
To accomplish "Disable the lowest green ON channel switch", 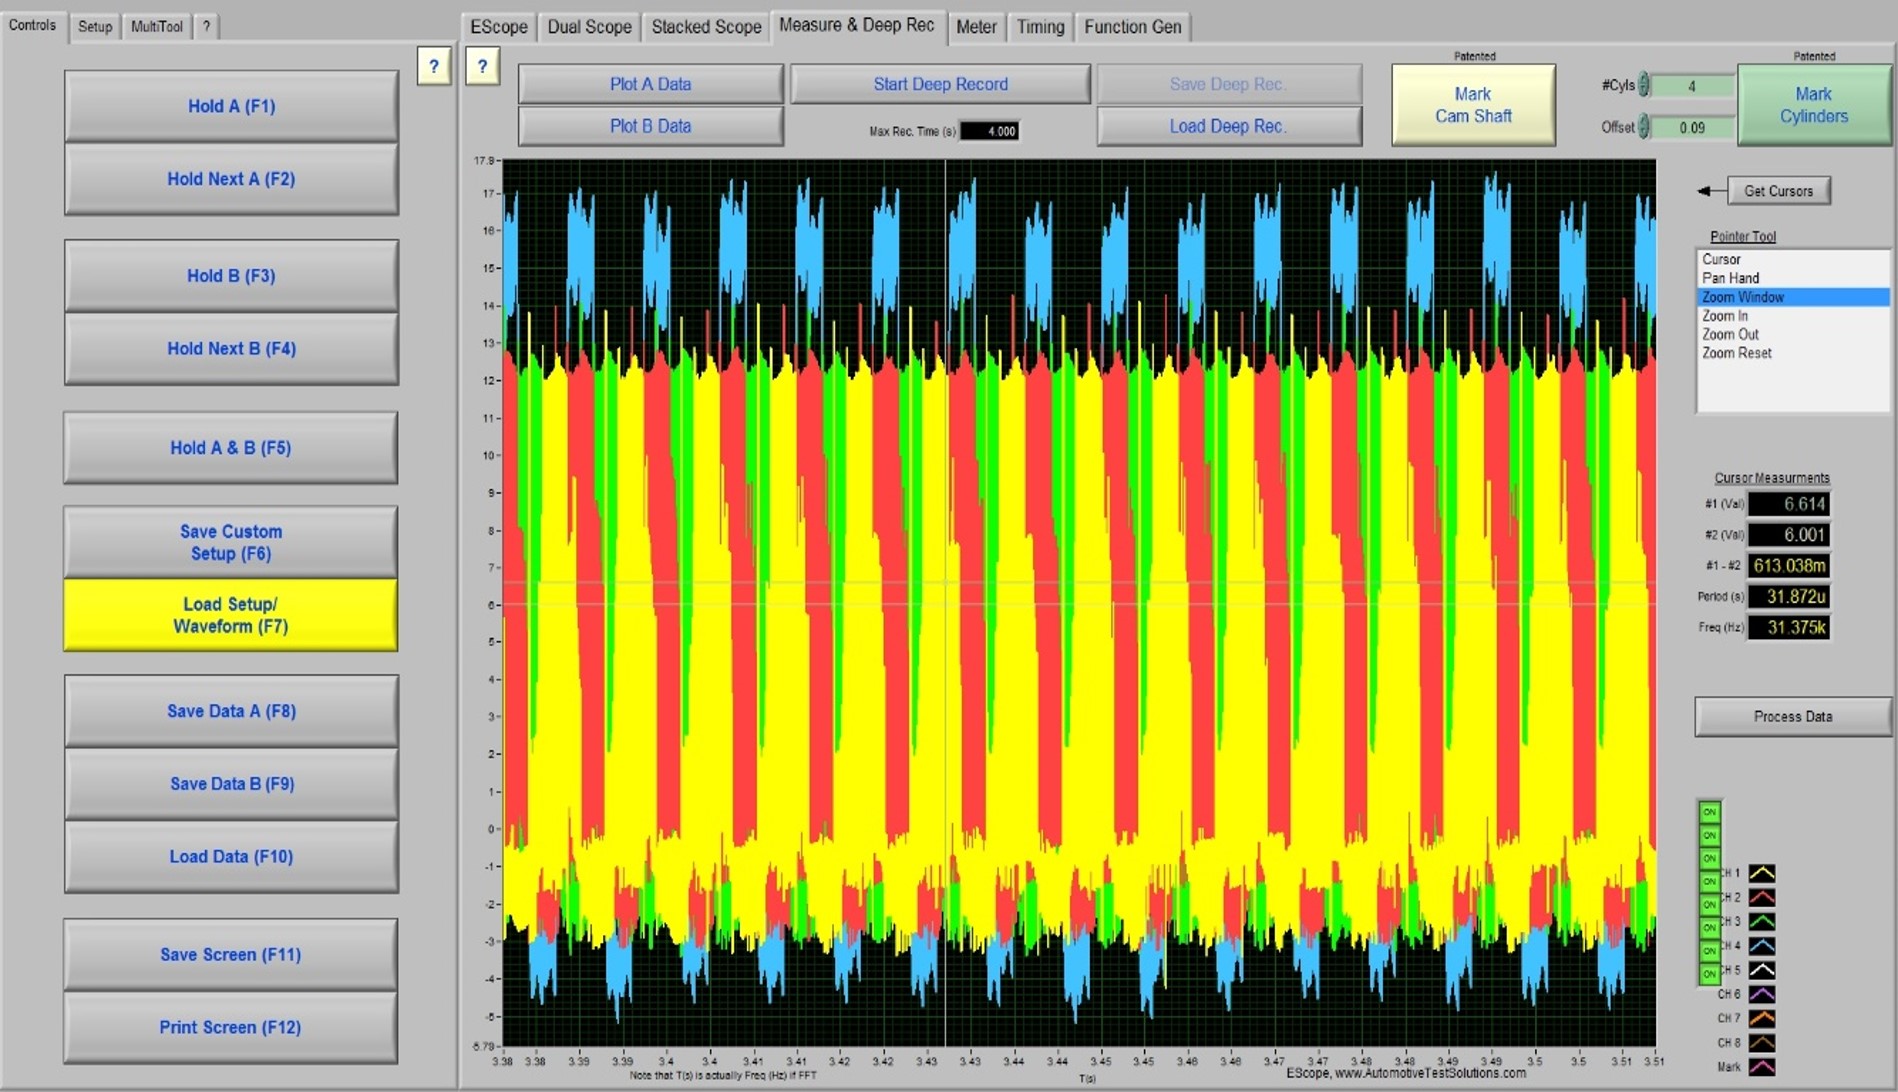I will coord(1709,973).
